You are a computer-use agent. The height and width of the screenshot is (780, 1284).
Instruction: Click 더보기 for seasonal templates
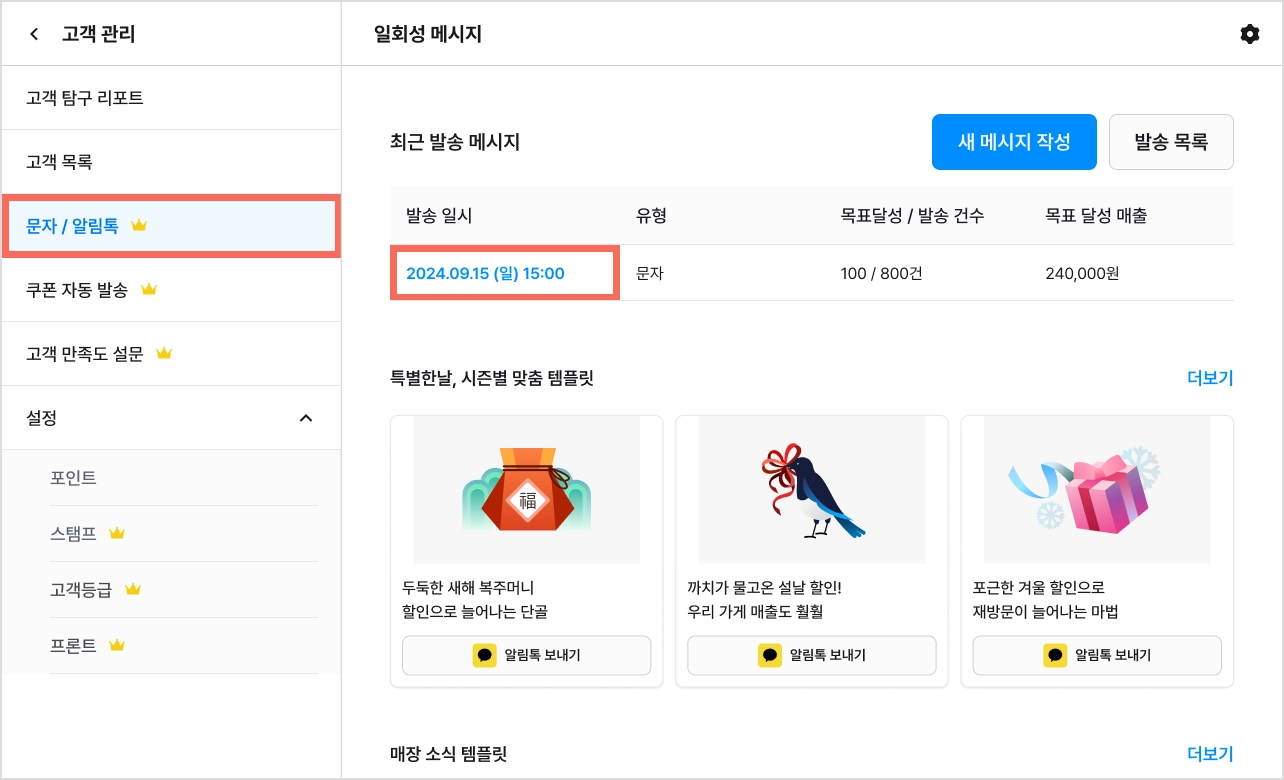pyautogui.click(x=1210, y=378)
